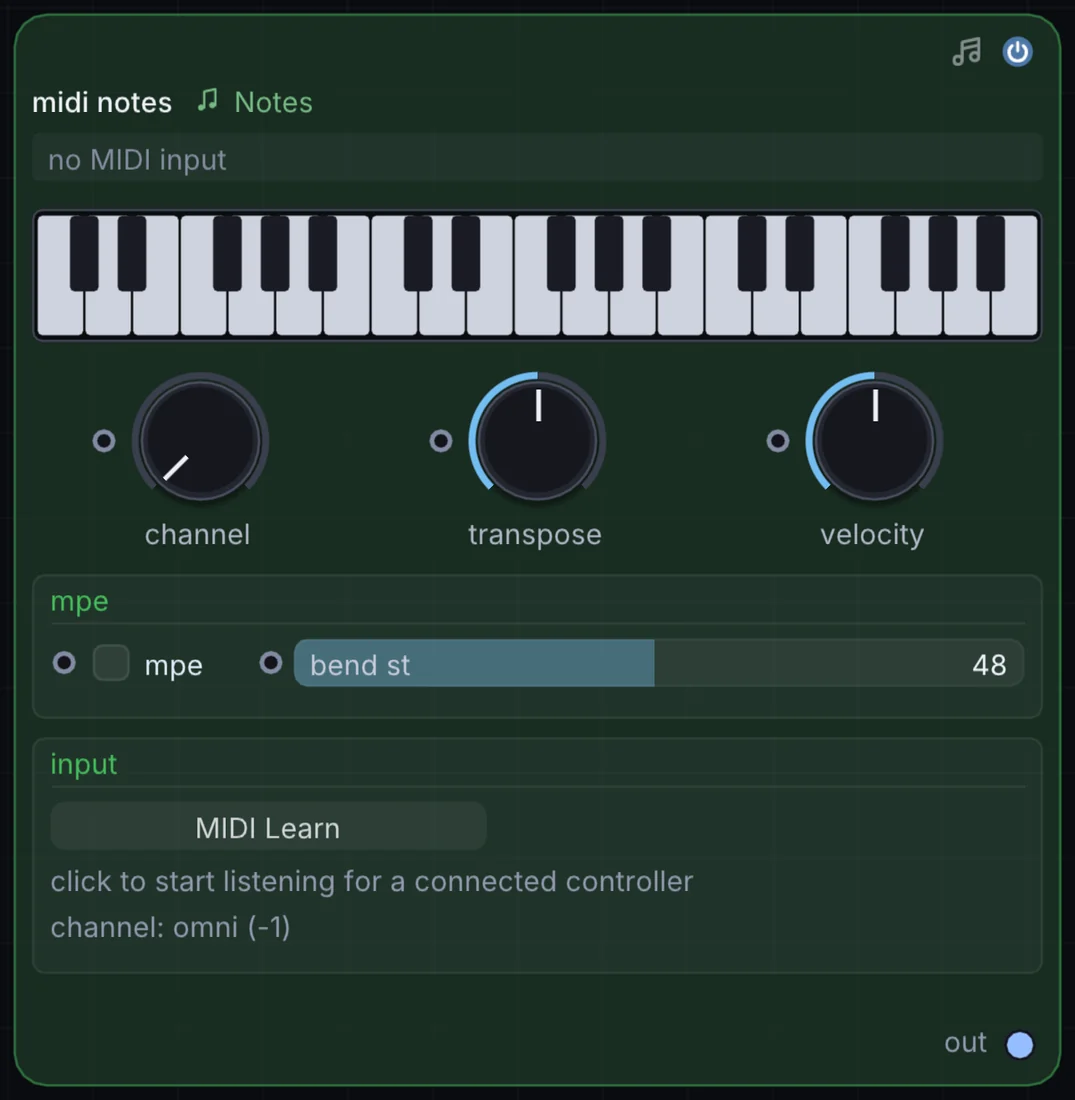Click the music notes icon beside power
Viewport: 1075px width, 1100px height.
coord(966,52)
